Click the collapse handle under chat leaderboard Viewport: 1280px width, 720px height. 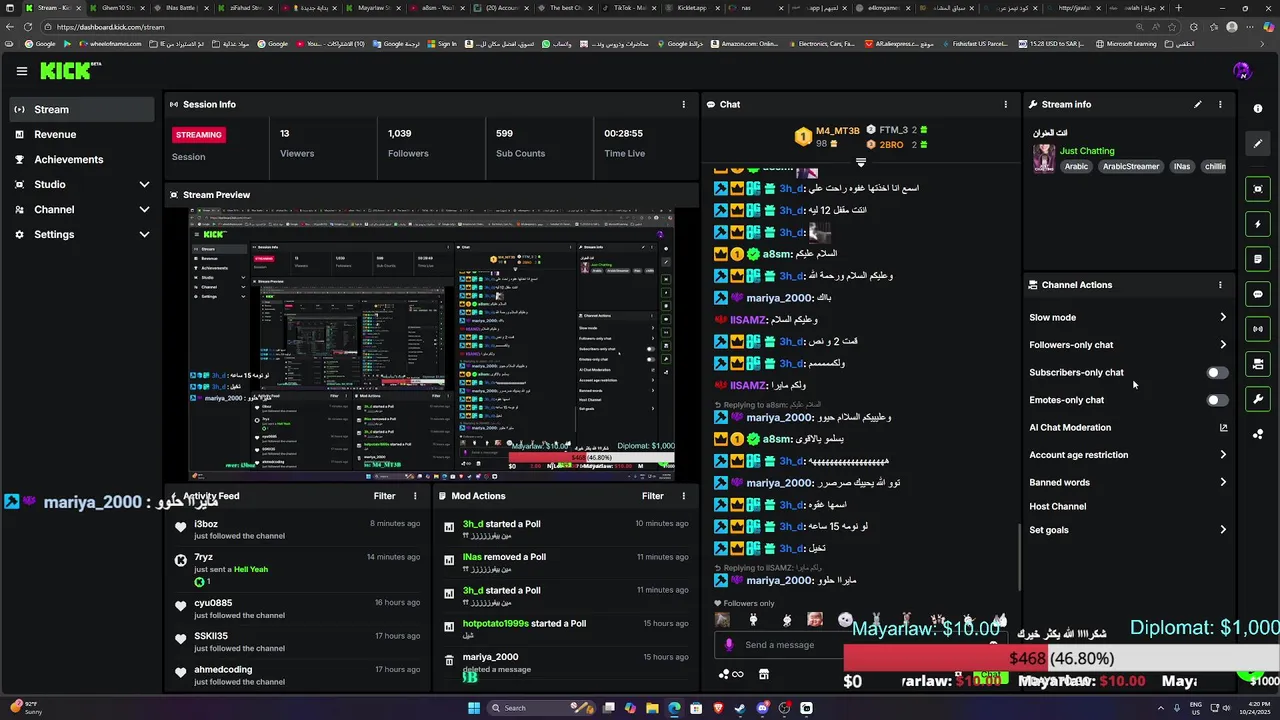(x=860, y=161)
